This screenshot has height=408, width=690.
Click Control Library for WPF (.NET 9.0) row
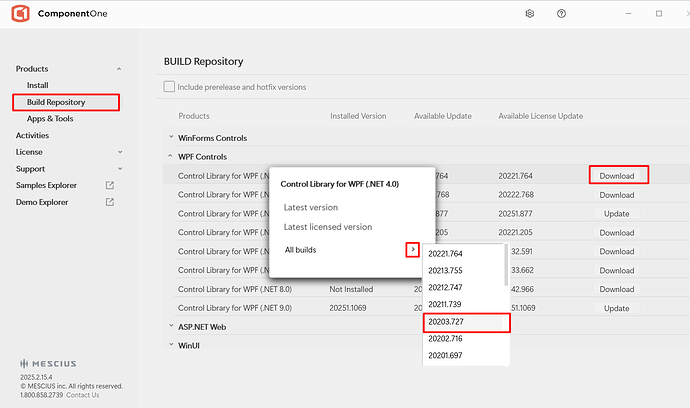coord(235,308)
